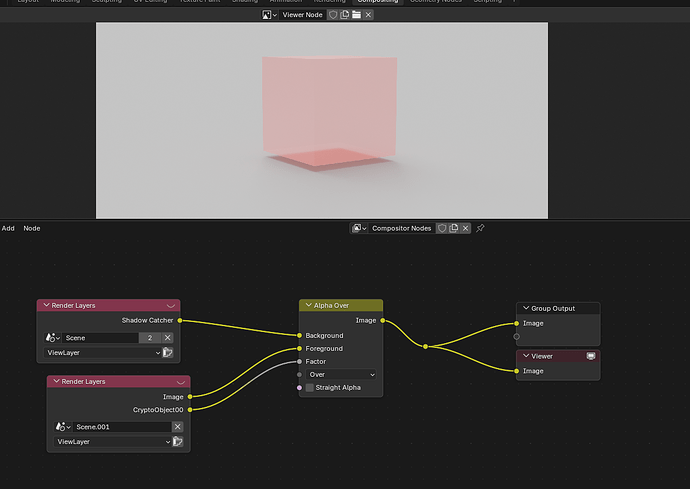This screenshot has height=489, width=690.
Task: Unlink the Viewer Node image
Action: (x=368, y=15)
